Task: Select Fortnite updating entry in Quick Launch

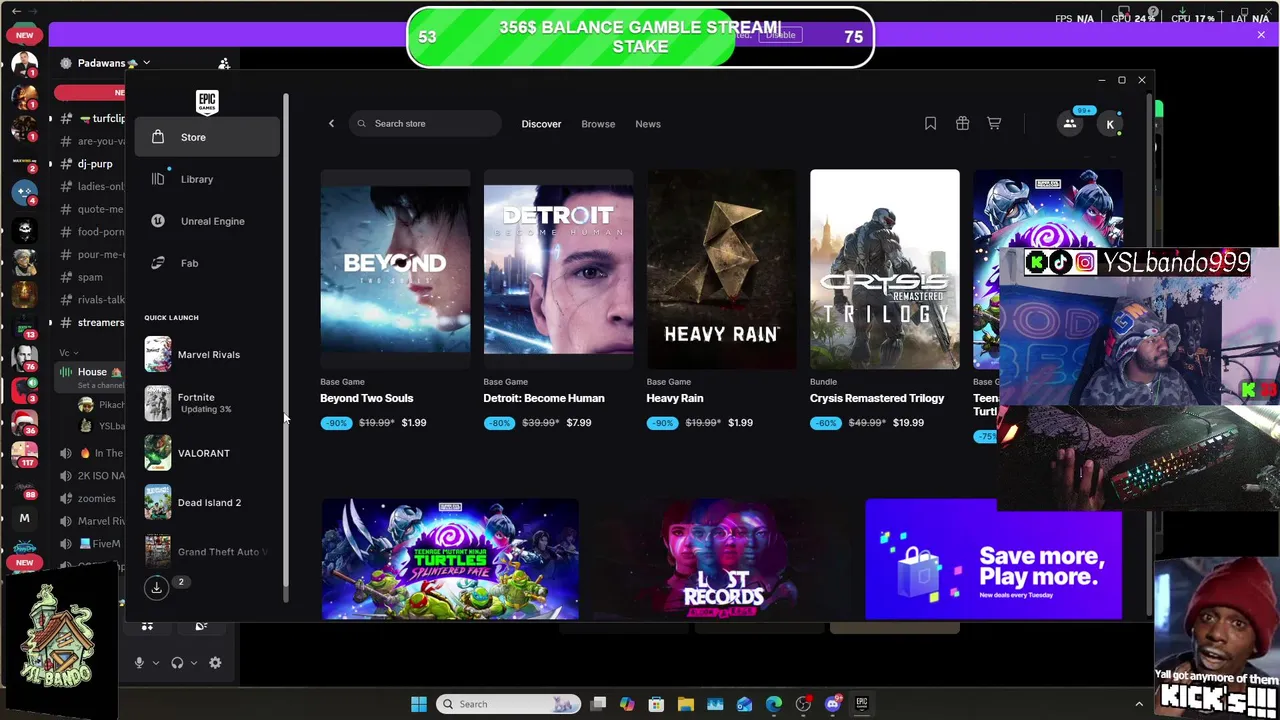Action: point(207,403)
